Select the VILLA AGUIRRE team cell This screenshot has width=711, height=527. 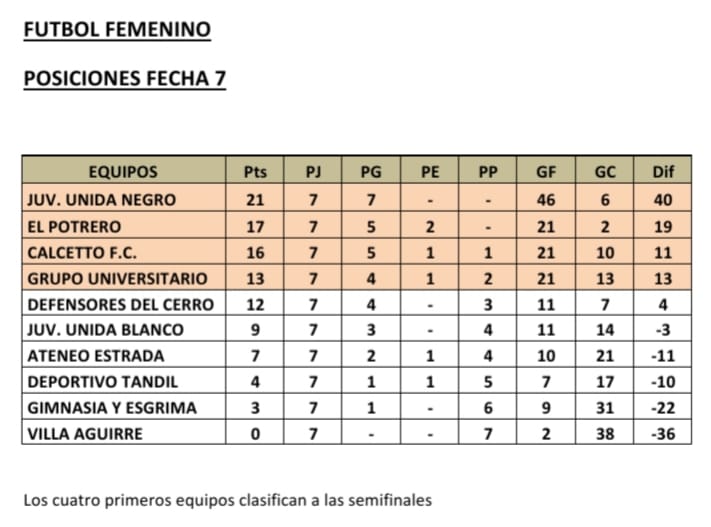click(85, 433)
